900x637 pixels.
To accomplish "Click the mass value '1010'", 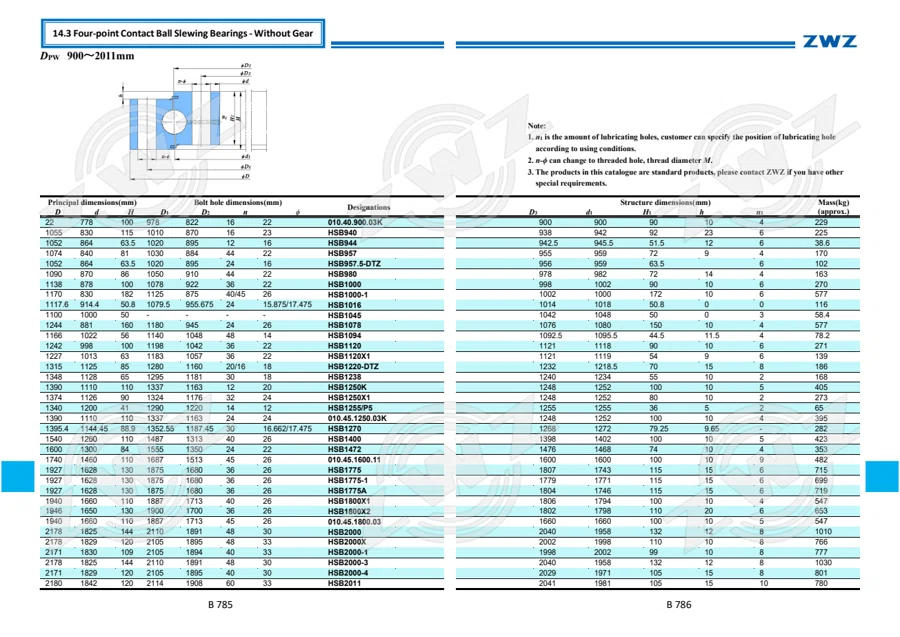I will pos(823,531).
